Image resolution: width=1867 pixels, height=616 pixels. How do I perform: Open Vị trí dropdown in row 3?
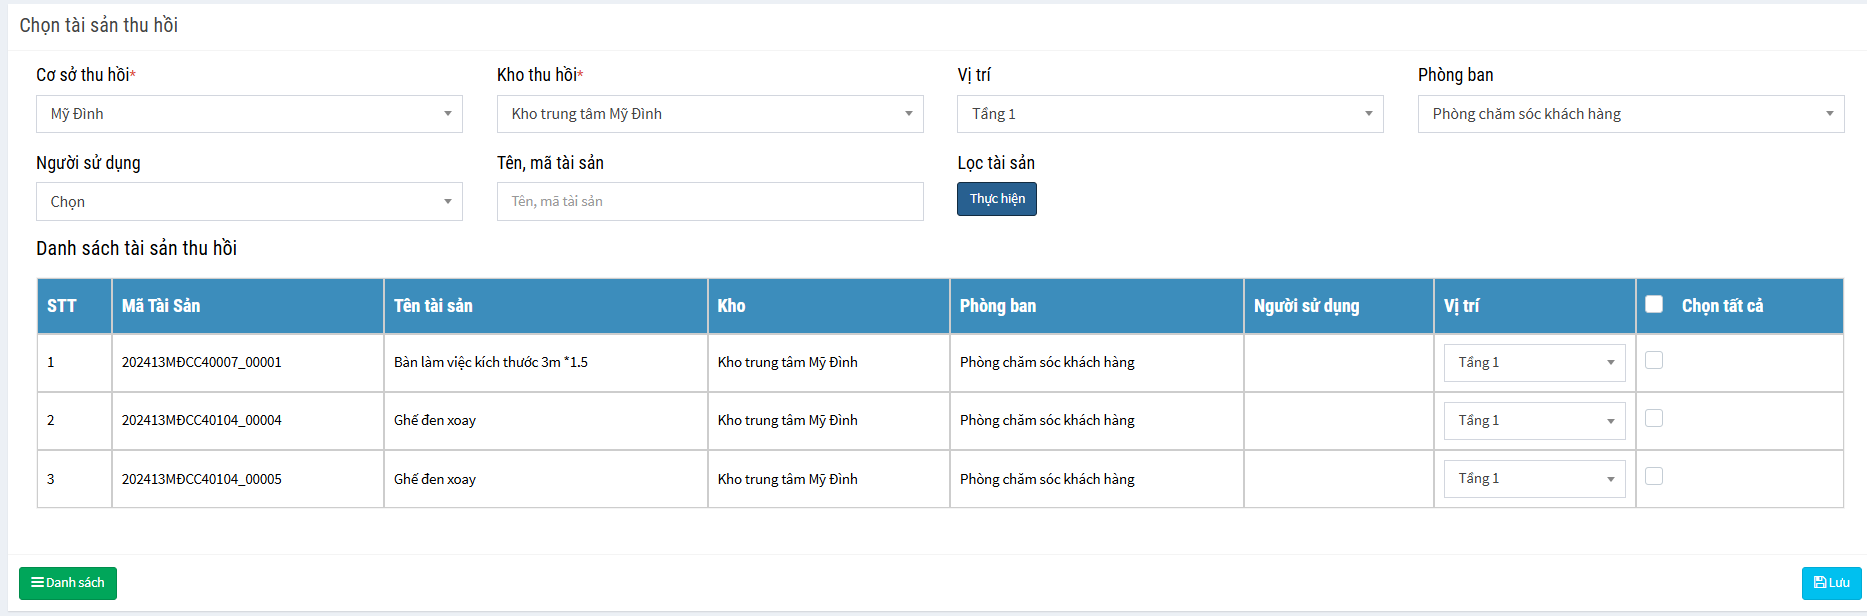point(1534,478)
